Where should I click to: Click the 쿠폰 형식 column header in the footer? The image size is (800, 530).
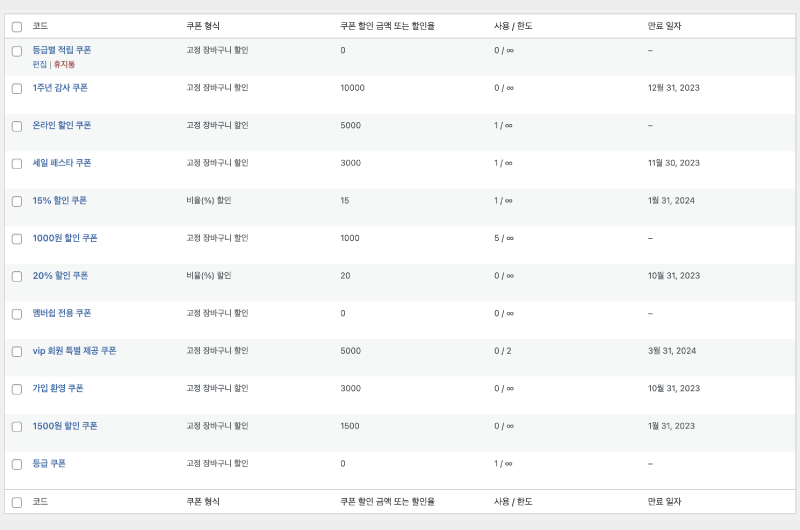pos(203,502)
